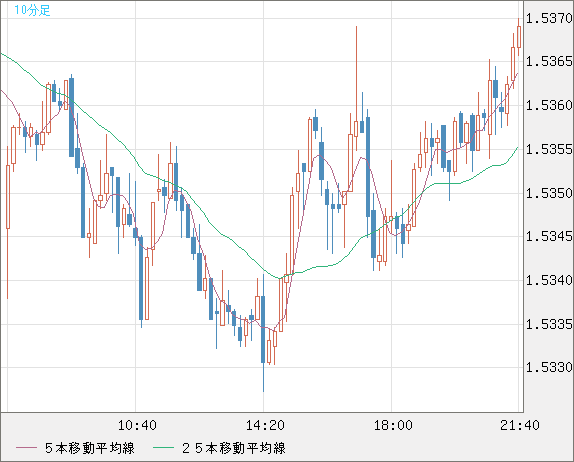Click the 1.5350 price axis label
Viewport: 574px width, 462px height.
(x=549, y=193)
